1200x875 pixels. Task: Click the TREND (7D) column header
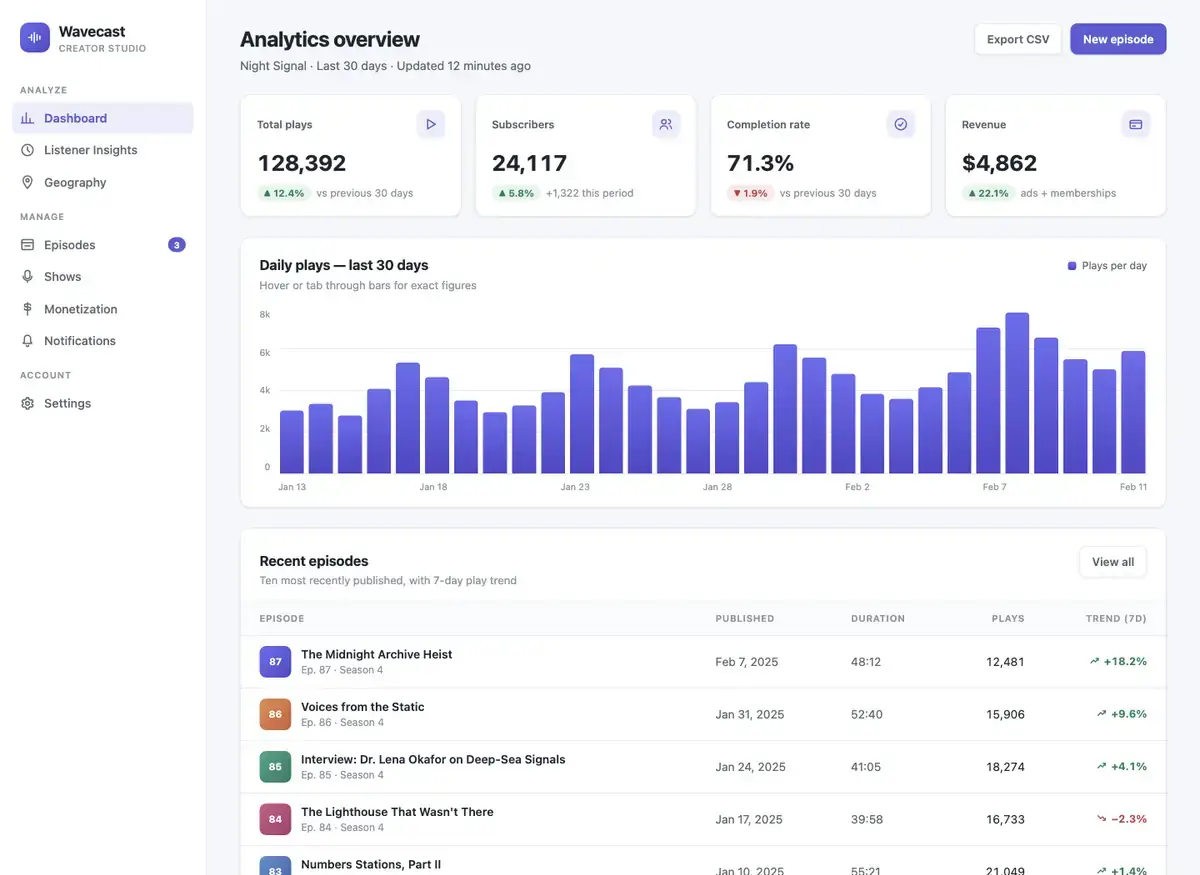click(1116, 619)
